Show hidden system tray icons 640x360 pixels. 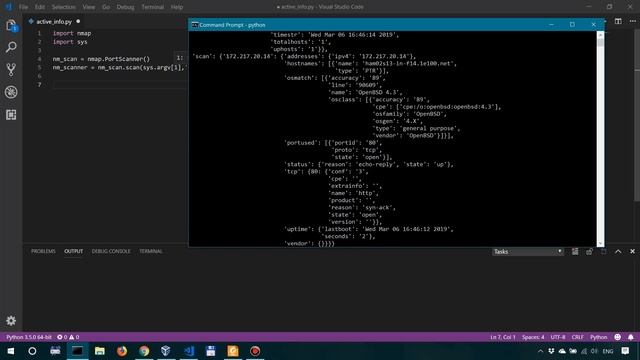point(540,351)
